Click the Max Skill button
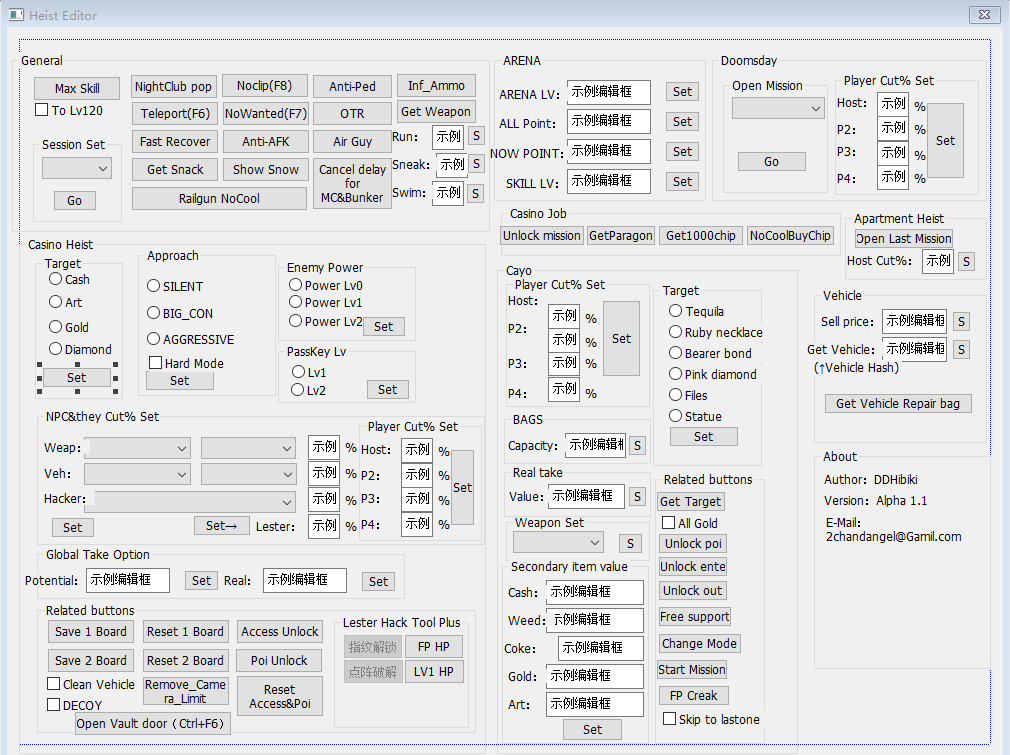Screen dimensions: 1010x755 click(76, 88)
